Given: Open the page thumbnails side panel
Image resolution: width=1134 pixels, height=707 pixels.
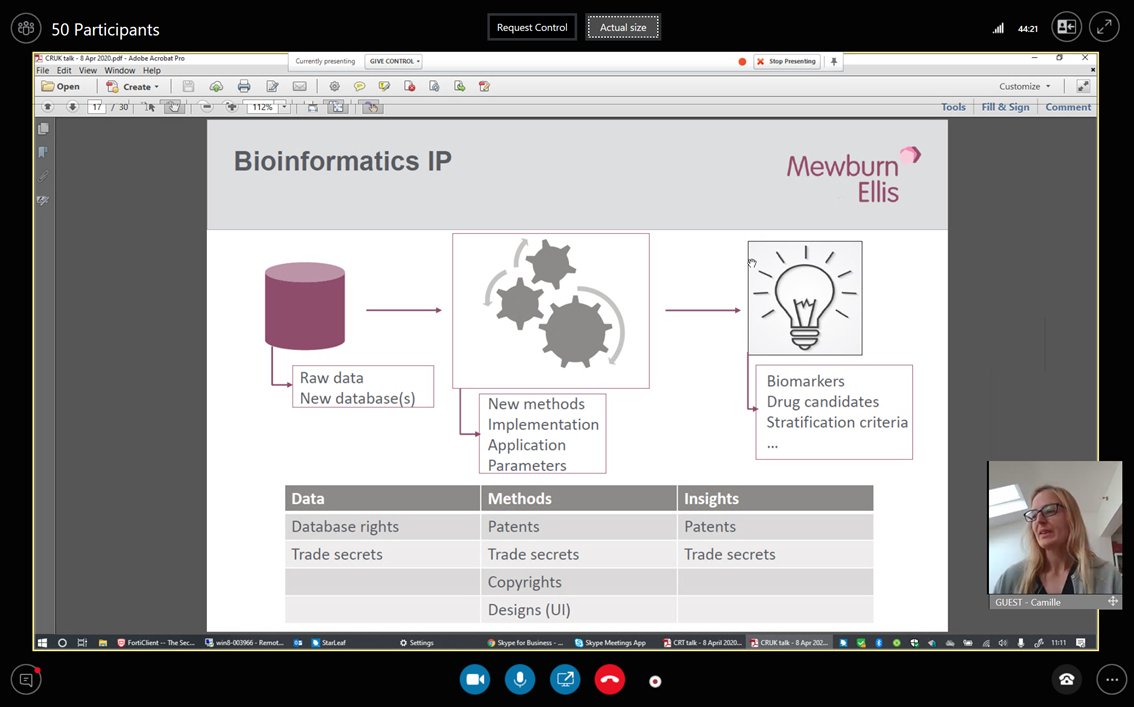Looking at the screenshot, I should tap(43, 129).
